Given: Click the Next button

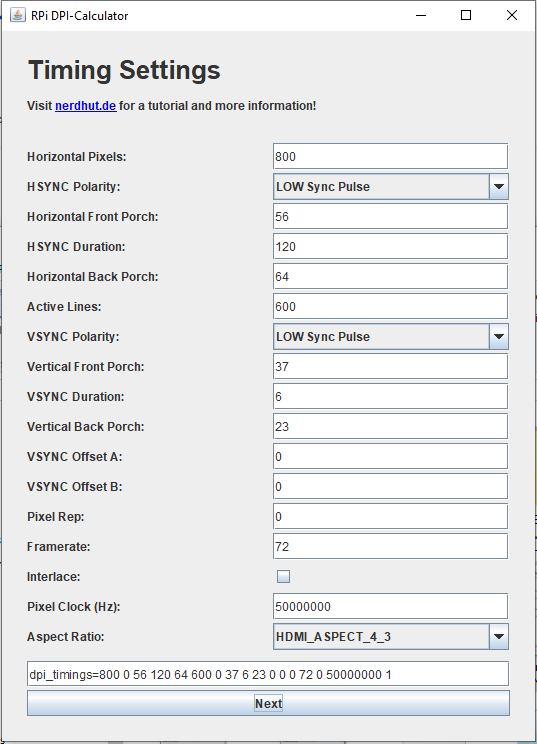Looking at the screenshot, I should click(268, 703).
